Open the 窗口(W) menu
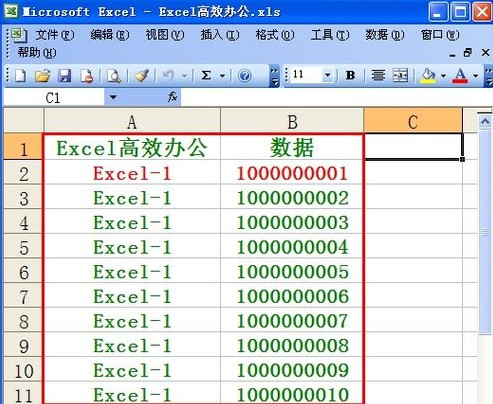The width and height of the screenshot is (493, 404). [440, 35]
